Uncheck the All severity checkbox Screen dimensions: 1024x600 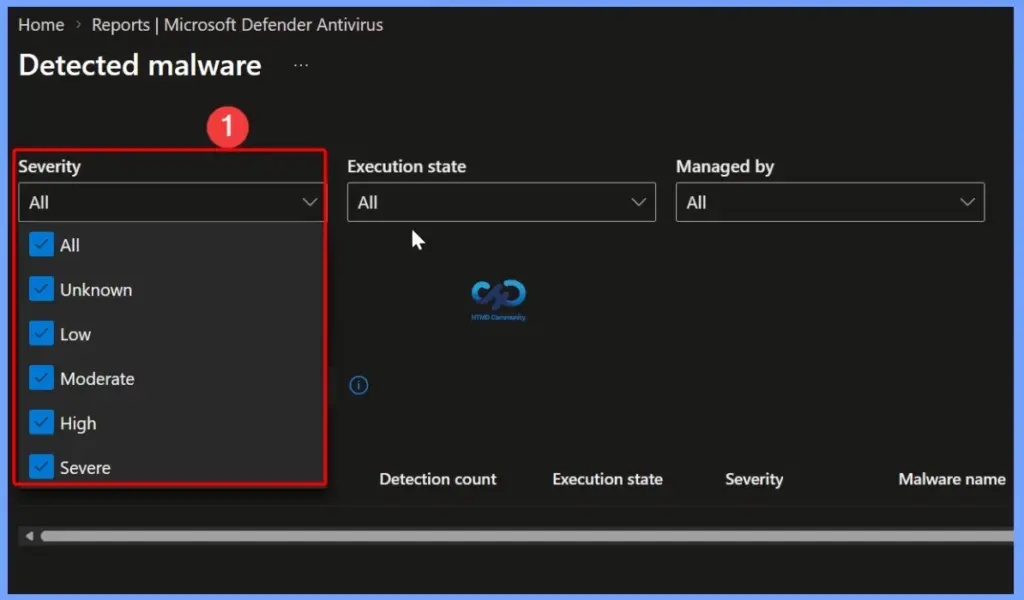41,245
